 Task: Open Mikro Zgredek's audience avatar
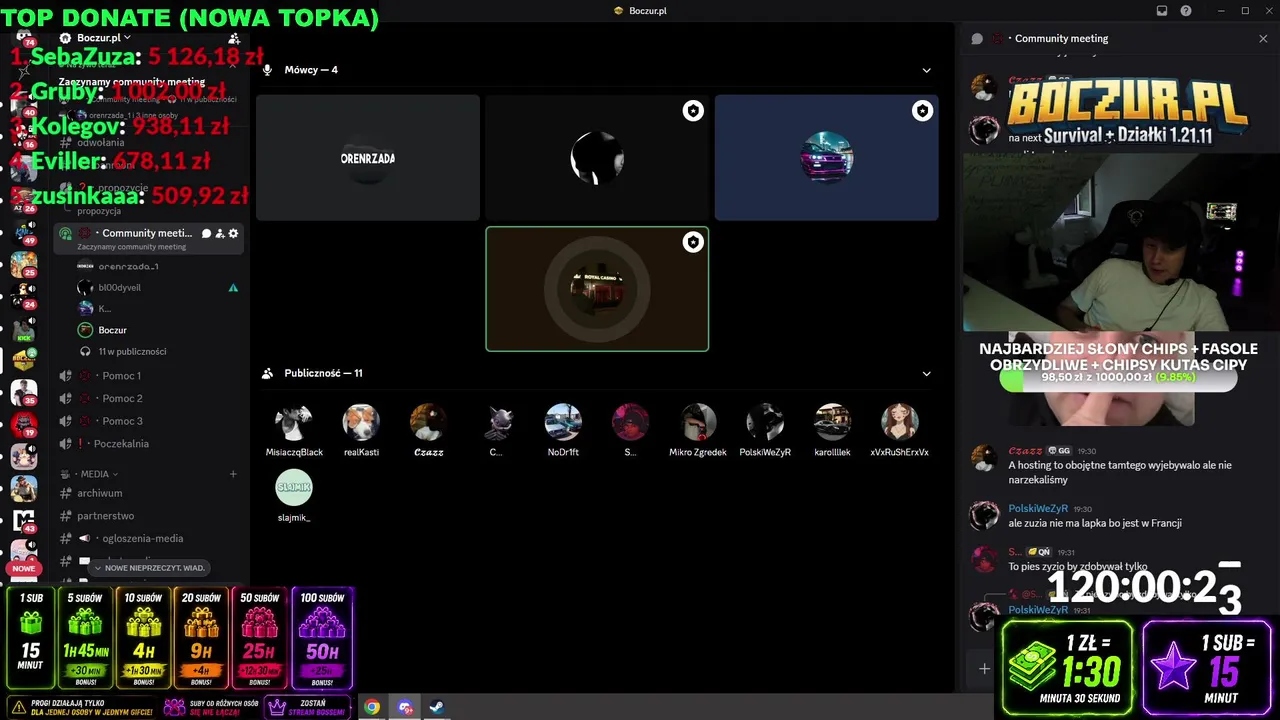click(x=698, y=422)
